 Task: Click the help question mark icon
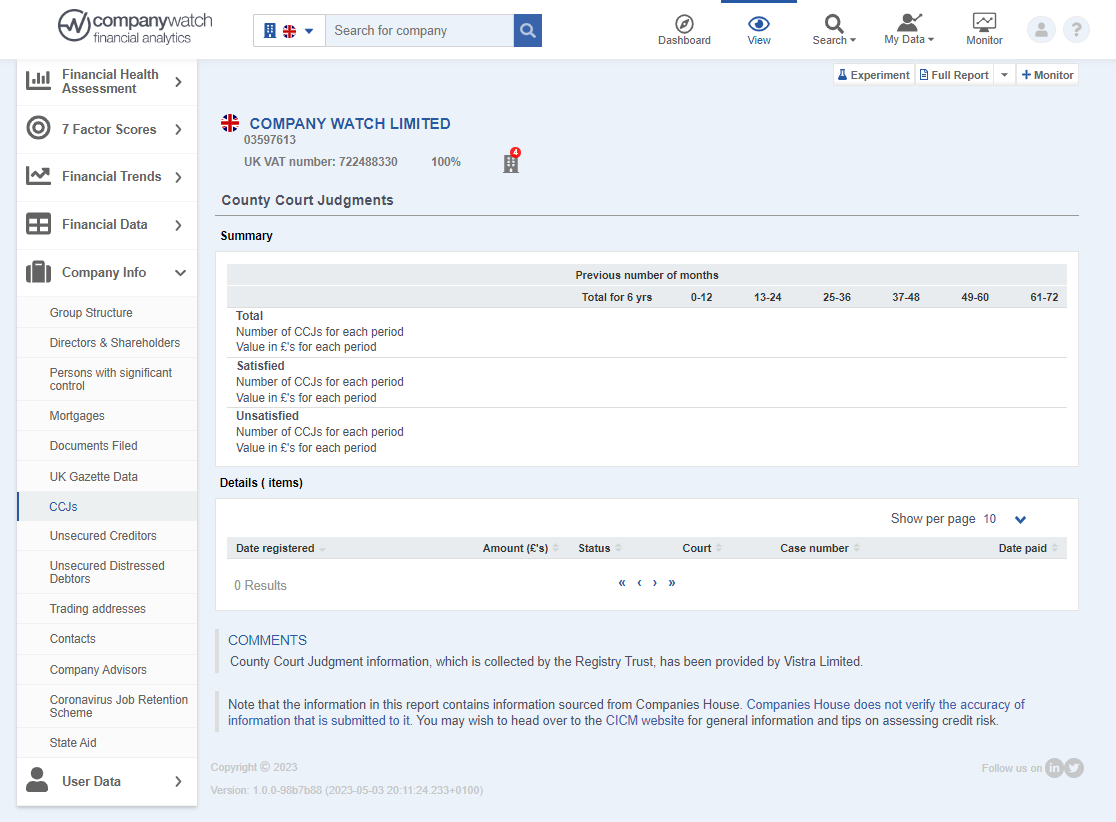click(1076, 30)
